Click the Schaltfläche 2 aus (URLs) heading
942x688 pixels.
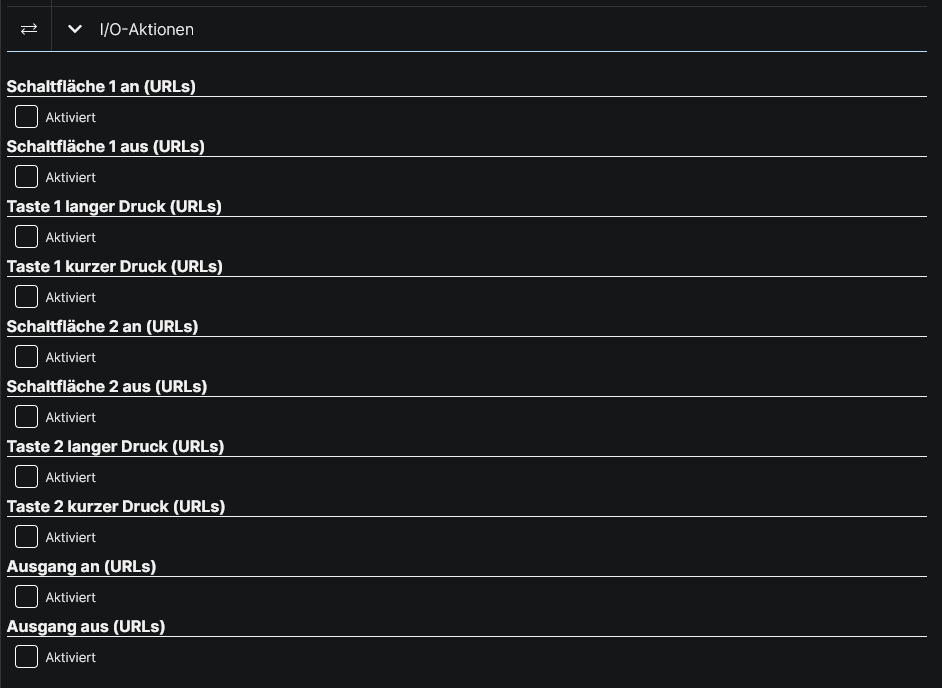pos(107,386)
